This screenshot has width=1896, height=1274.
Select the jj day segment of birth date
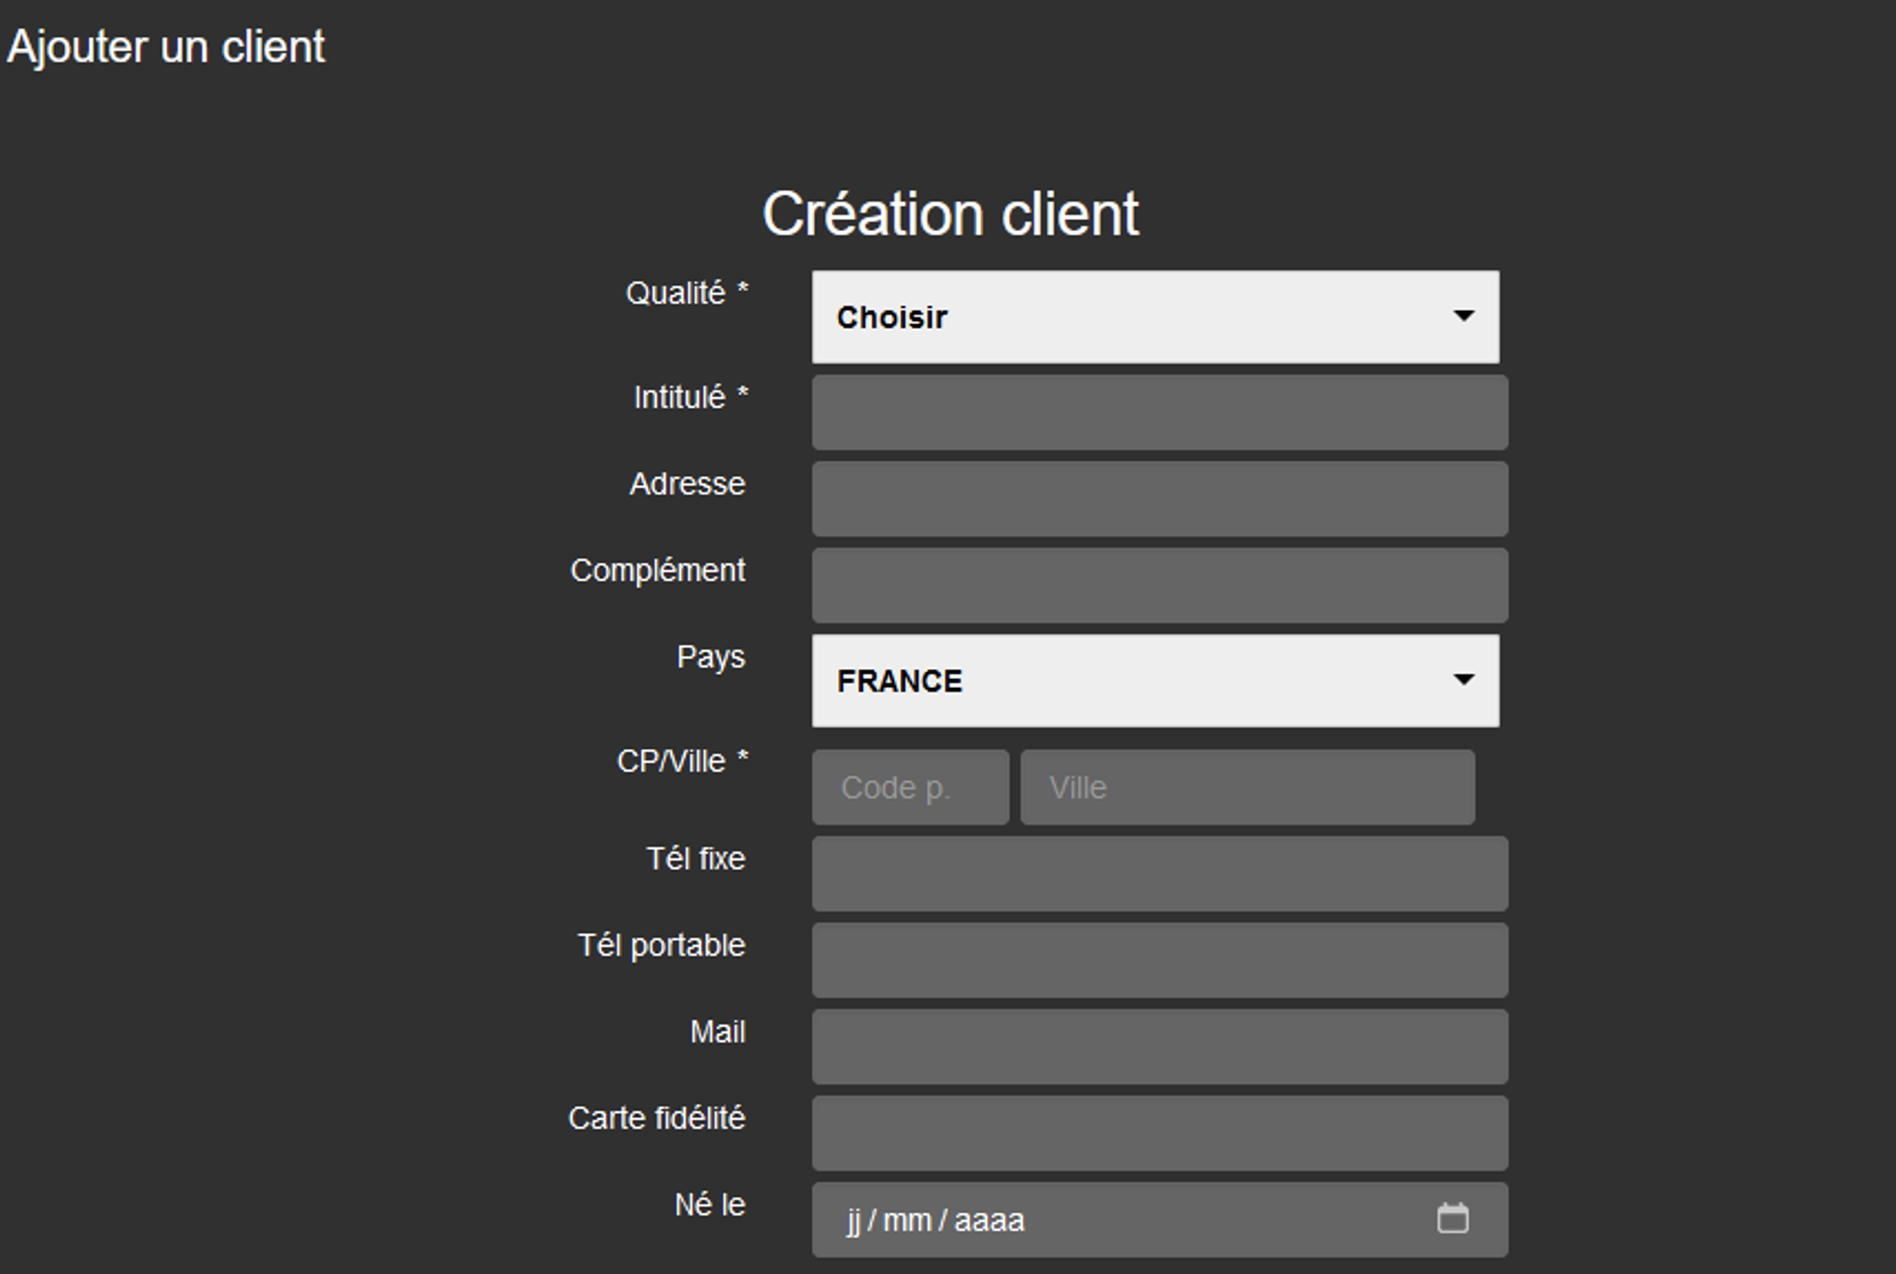click(854, 1221)
